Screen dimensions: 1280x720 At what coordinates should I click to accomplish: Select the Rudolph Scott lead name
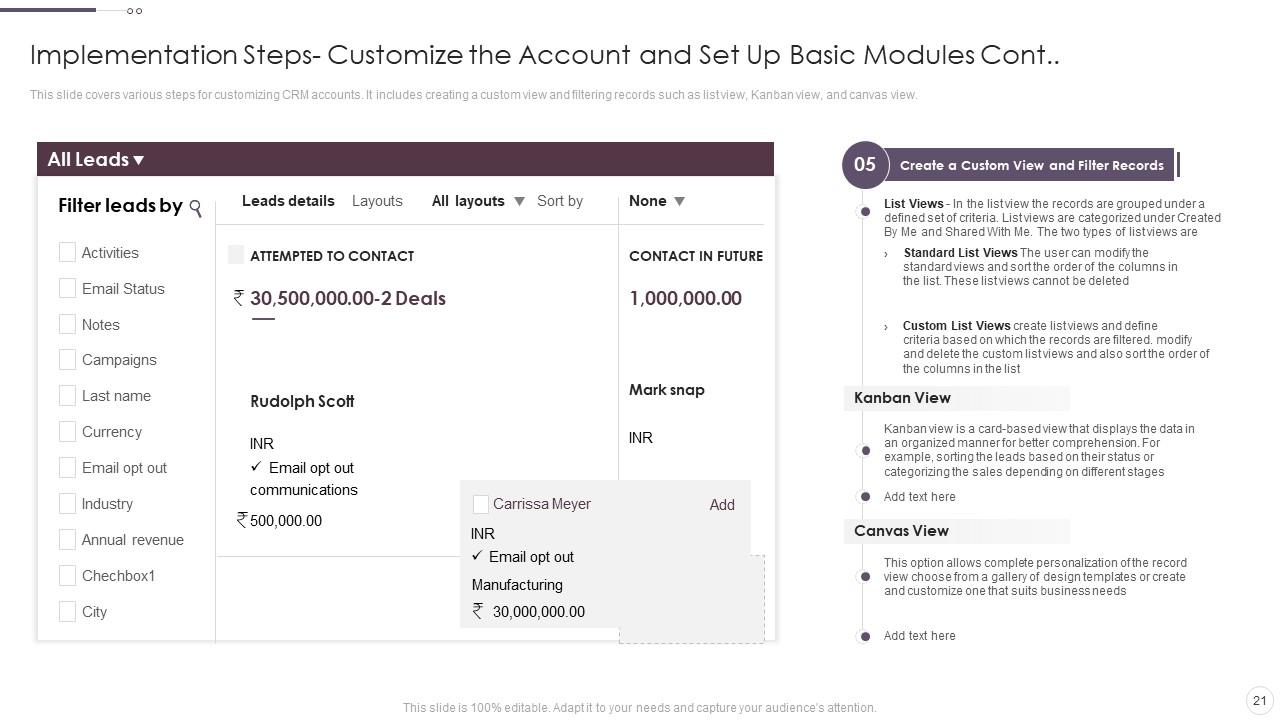point(302,401)
